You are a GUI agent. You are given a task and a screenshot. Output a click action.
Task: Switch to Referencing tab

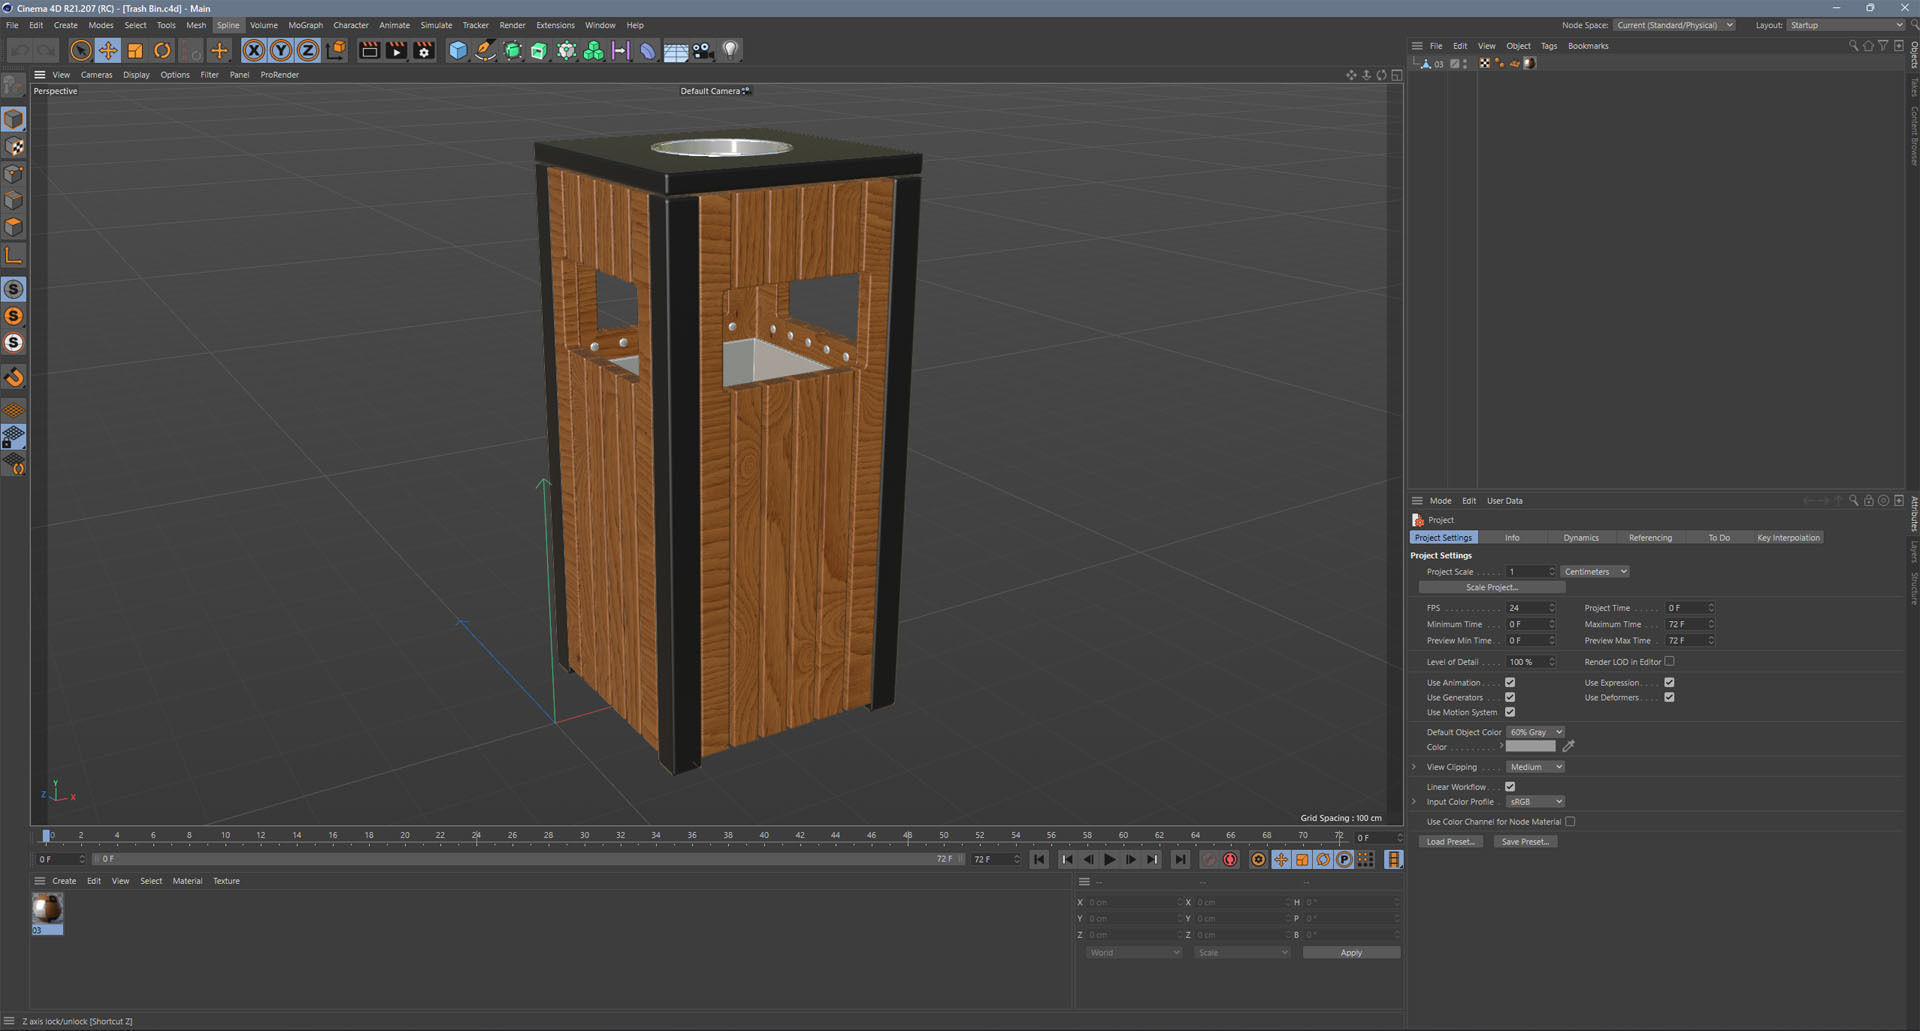point(1650,537)
